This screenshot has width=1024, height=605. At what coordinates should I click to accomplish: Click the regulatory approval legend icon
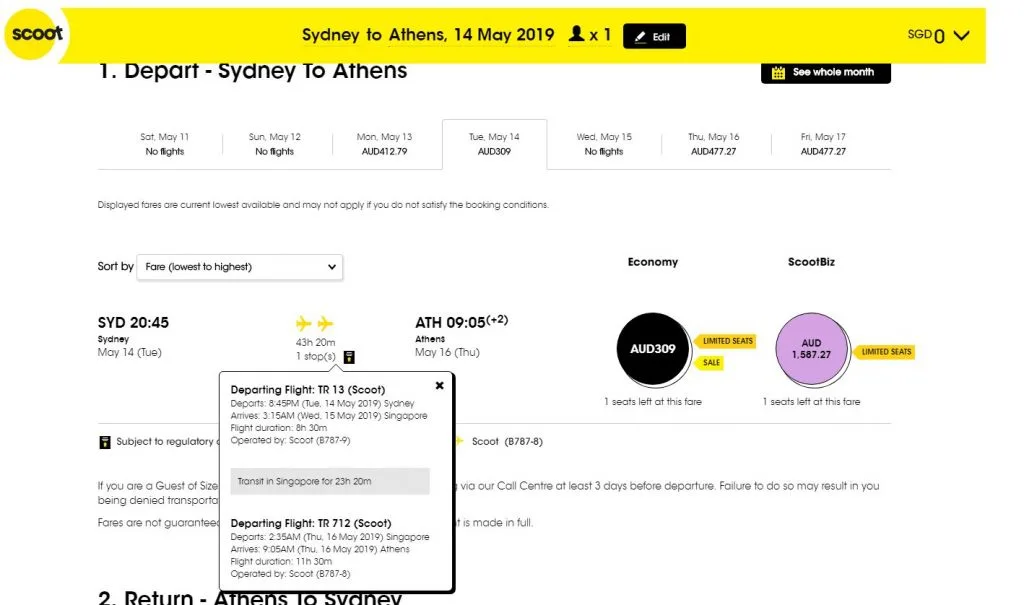click(104, 442)
